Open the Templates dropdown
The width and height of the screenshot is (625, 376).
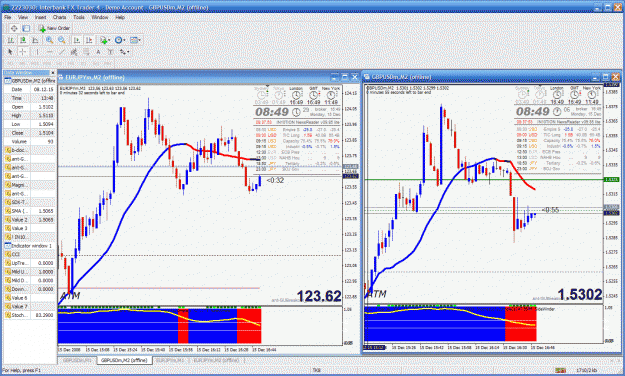pos(135,40)
